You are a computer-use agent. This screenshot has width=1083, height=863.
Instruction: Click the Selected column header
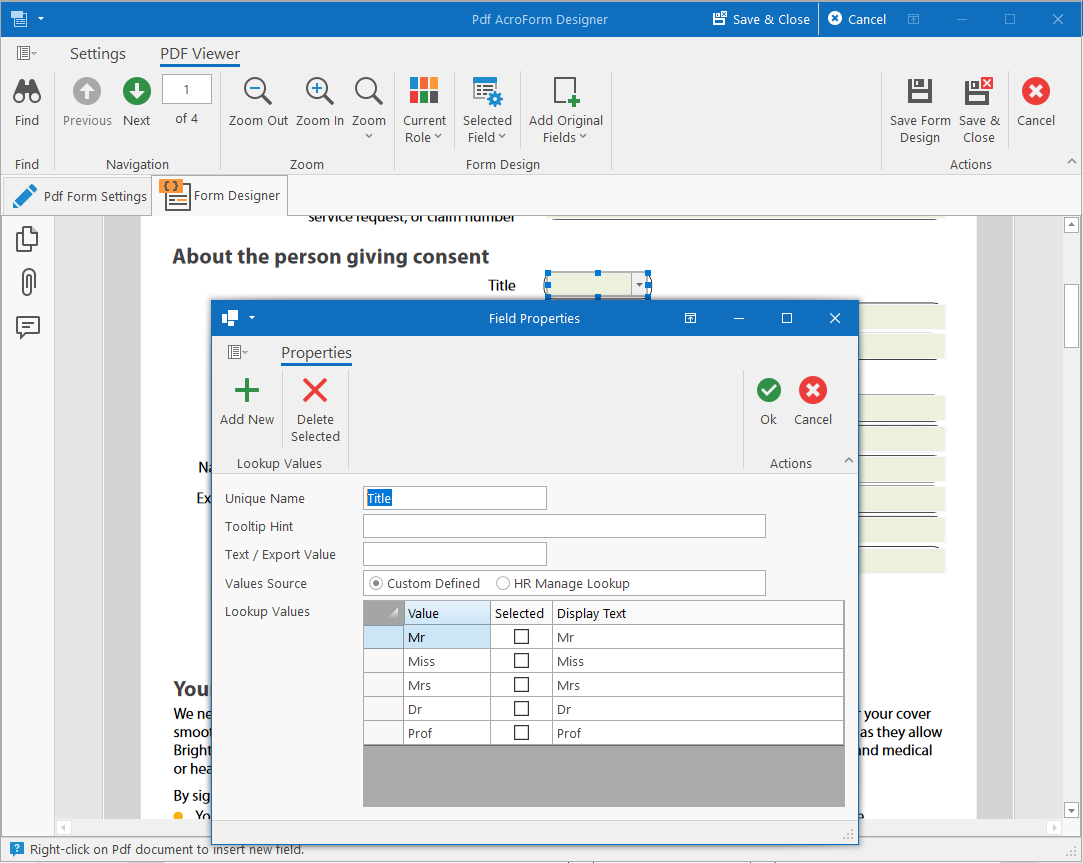tap(521, 613)
